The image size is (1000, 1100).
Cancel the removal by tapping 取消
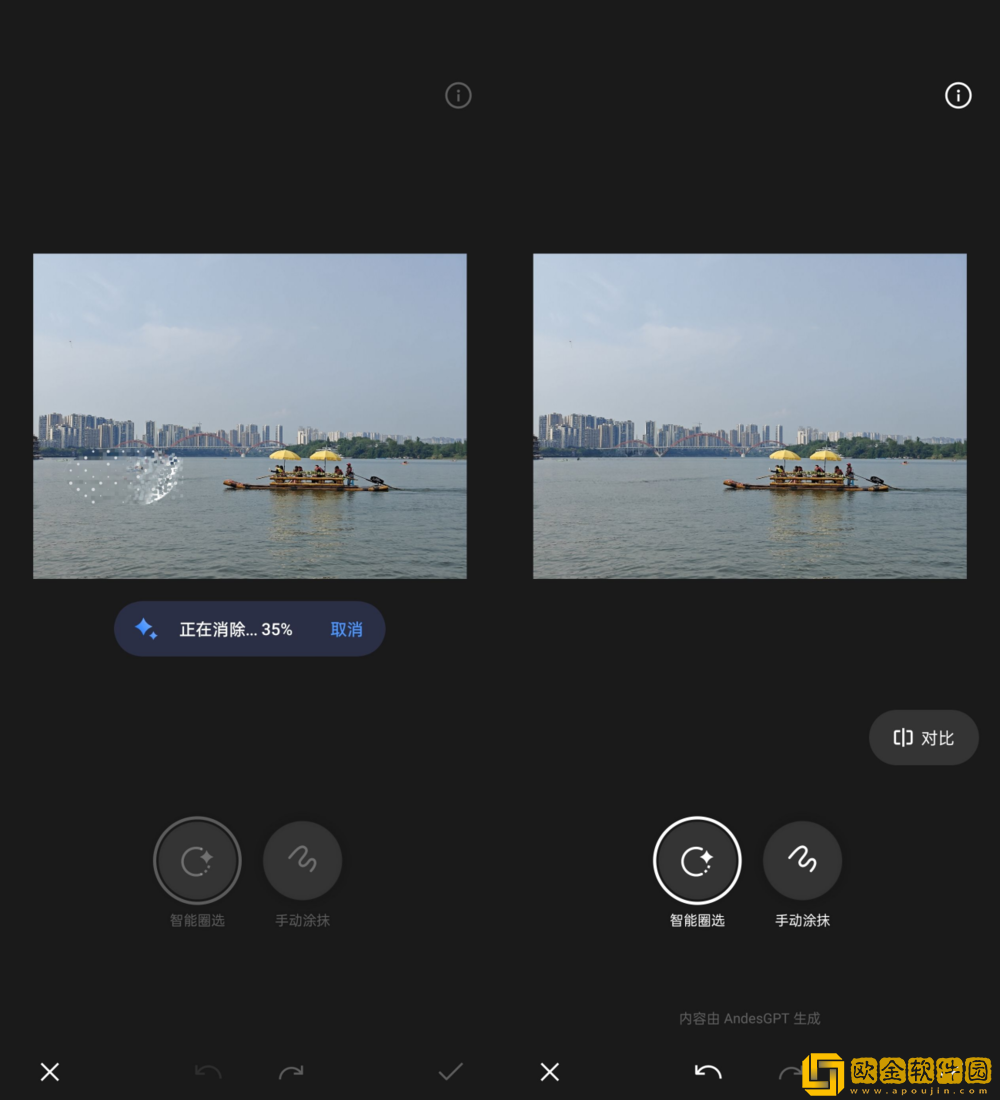coord(345,629)
